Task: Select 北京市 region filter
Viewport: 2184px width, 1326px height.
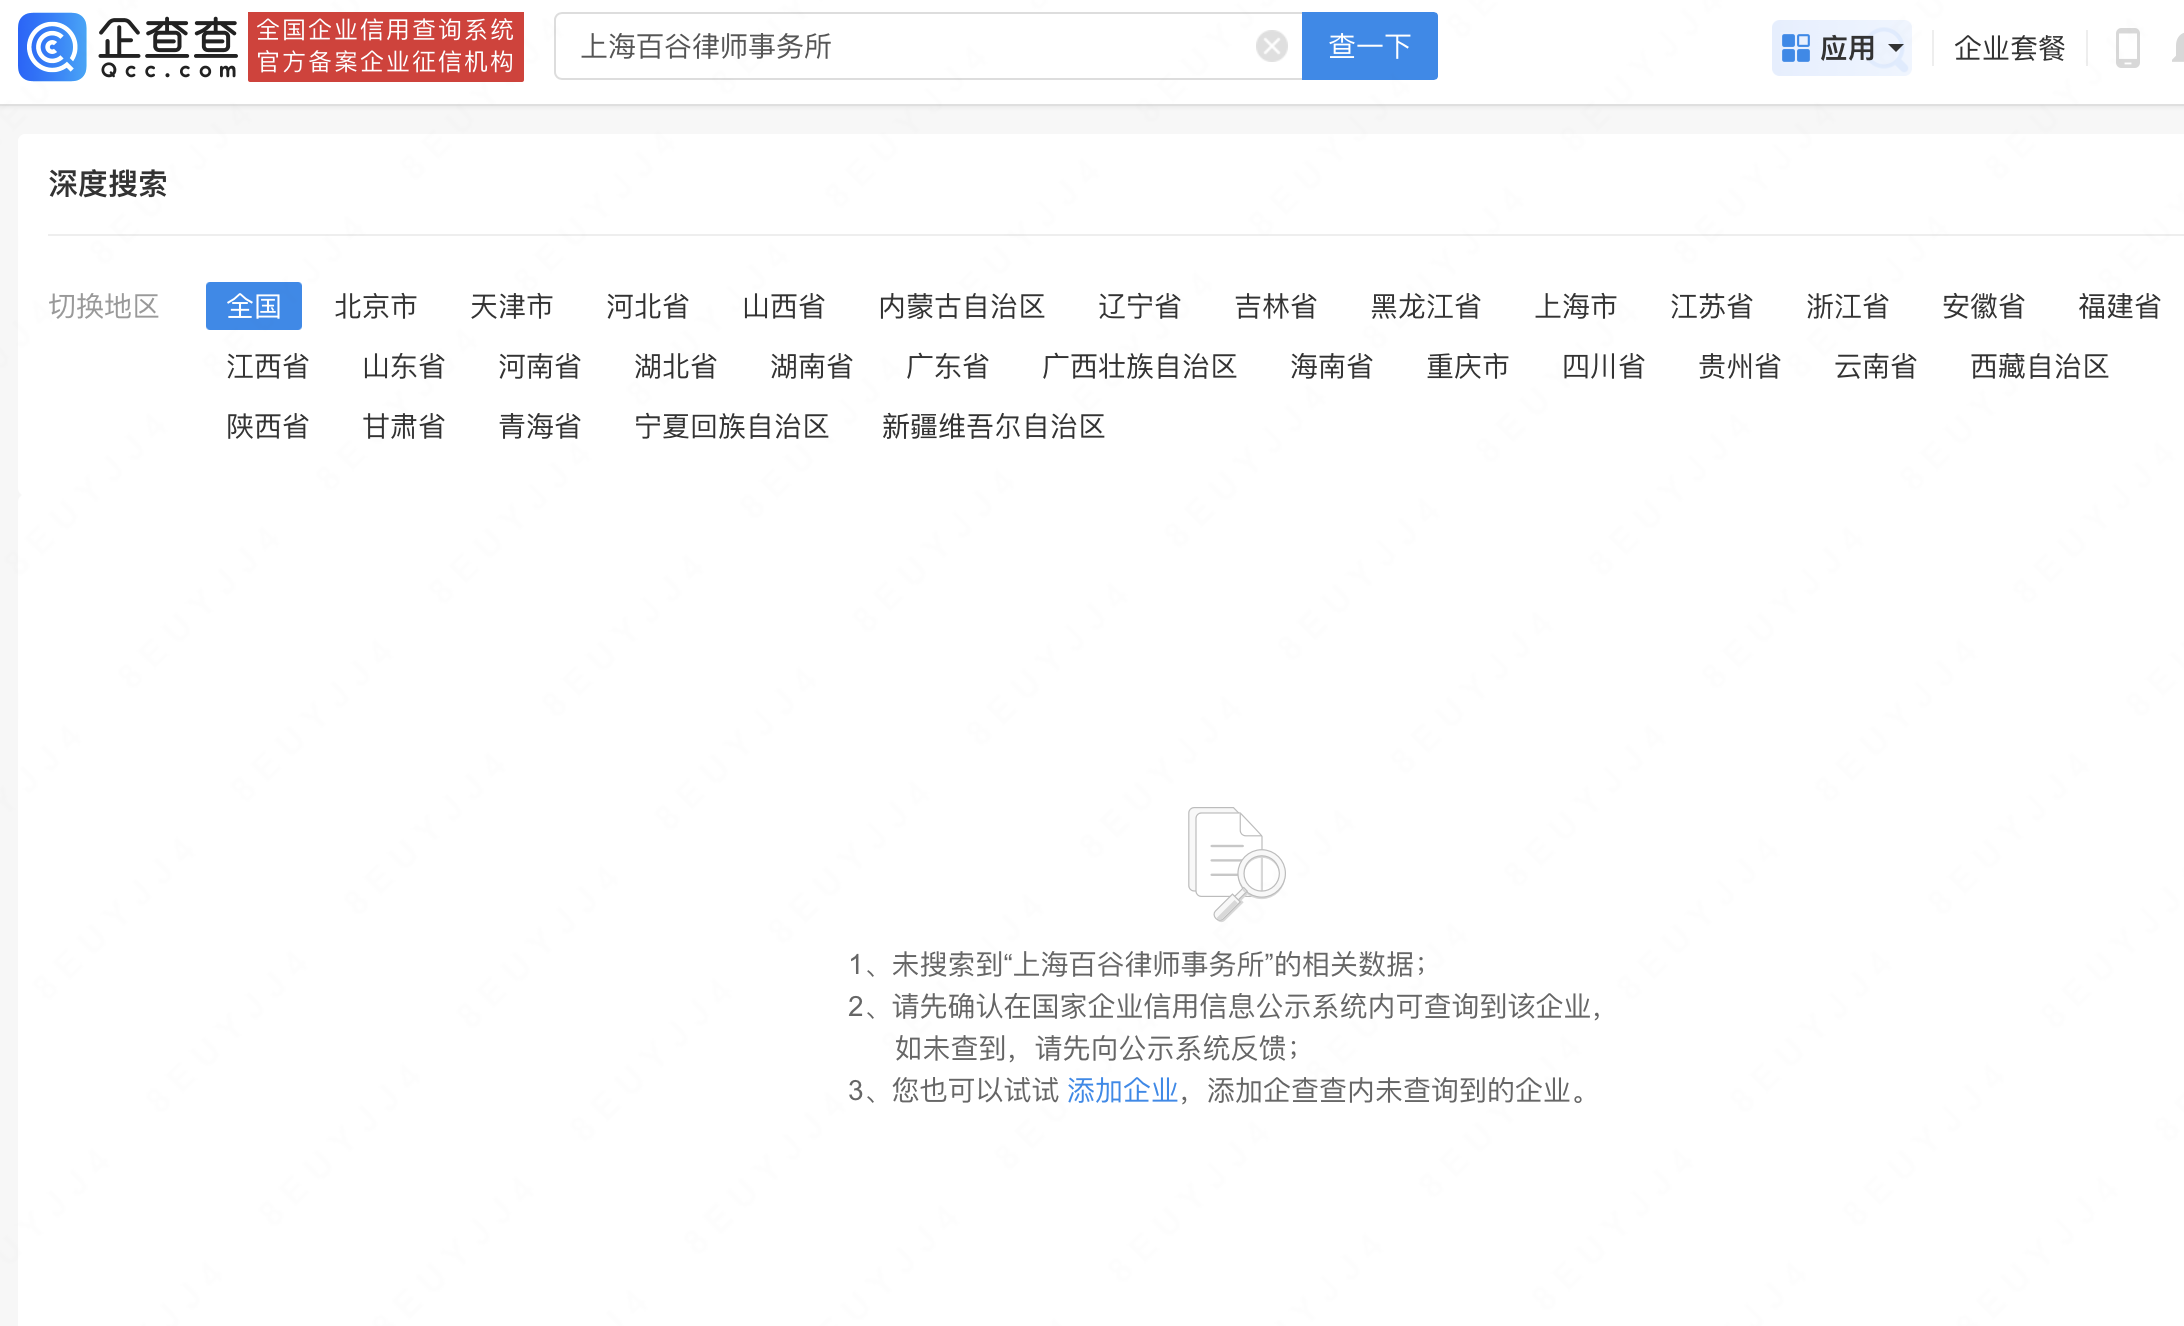Action: (376, 306)
